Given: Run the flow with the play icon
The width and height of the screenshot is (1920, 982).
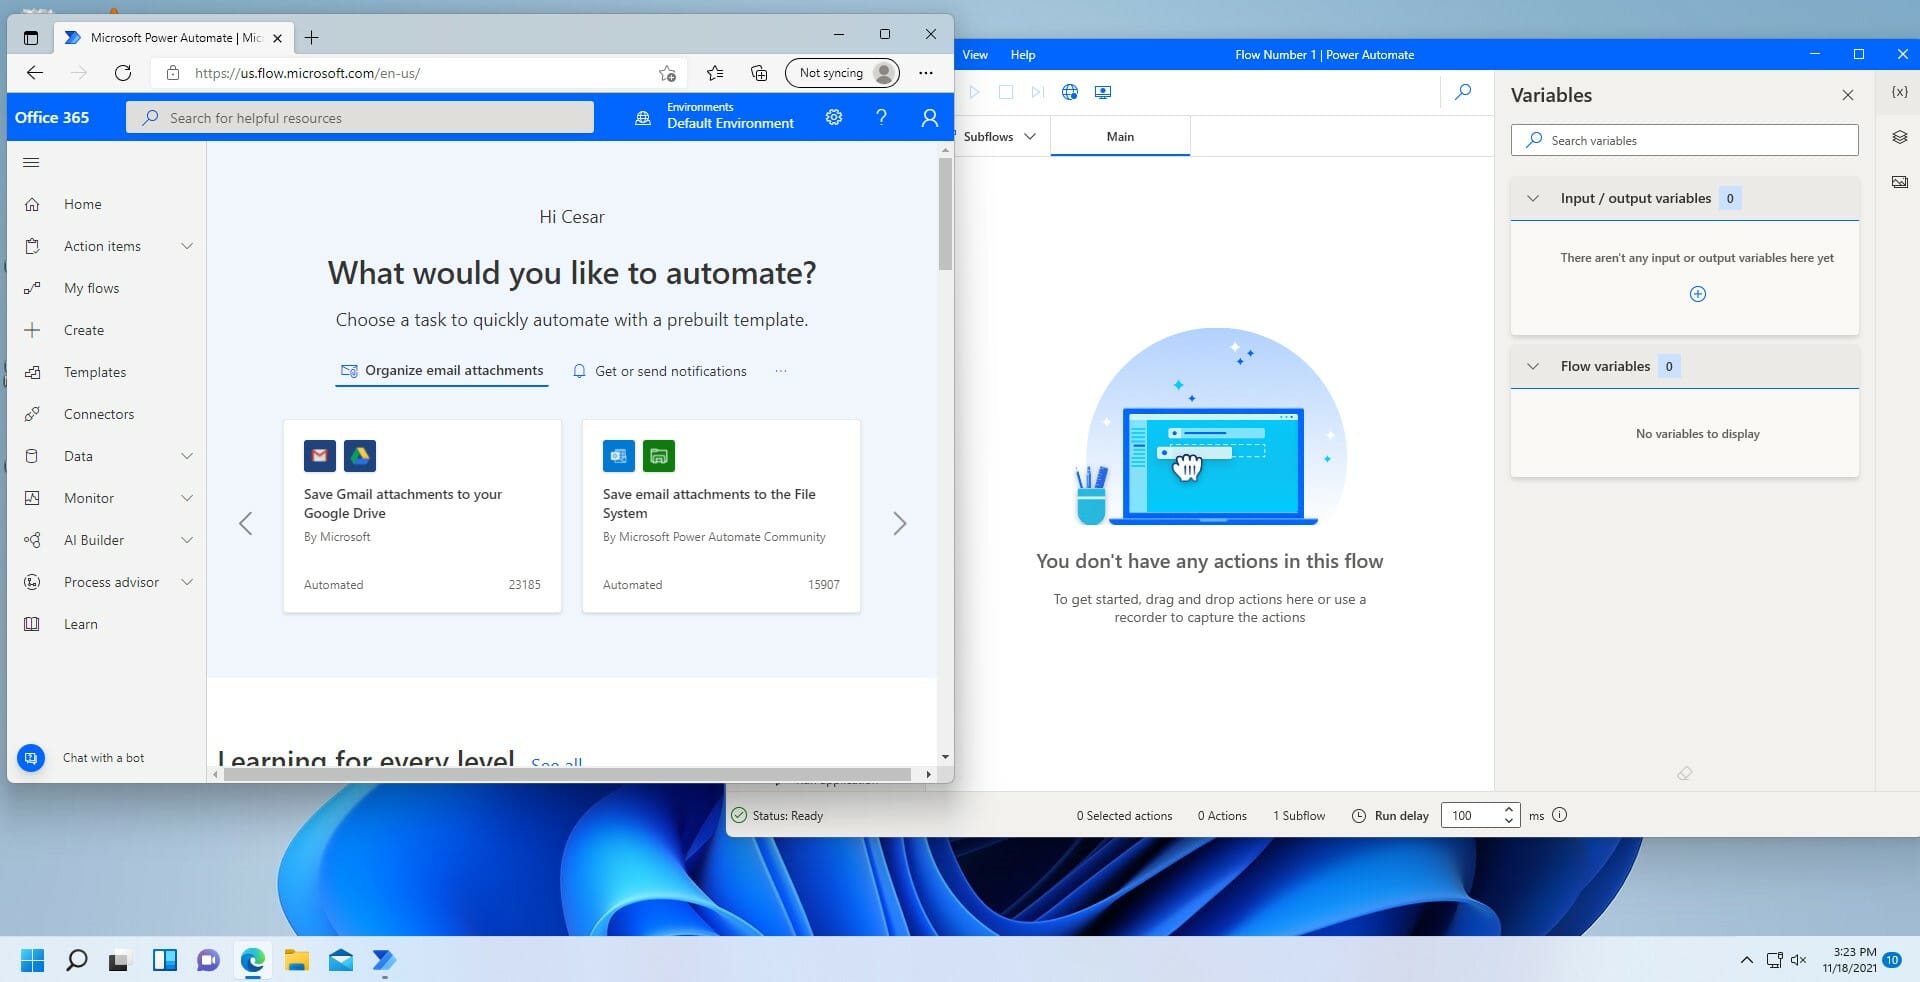Looking at the screenshot, I should pos(975,92).
